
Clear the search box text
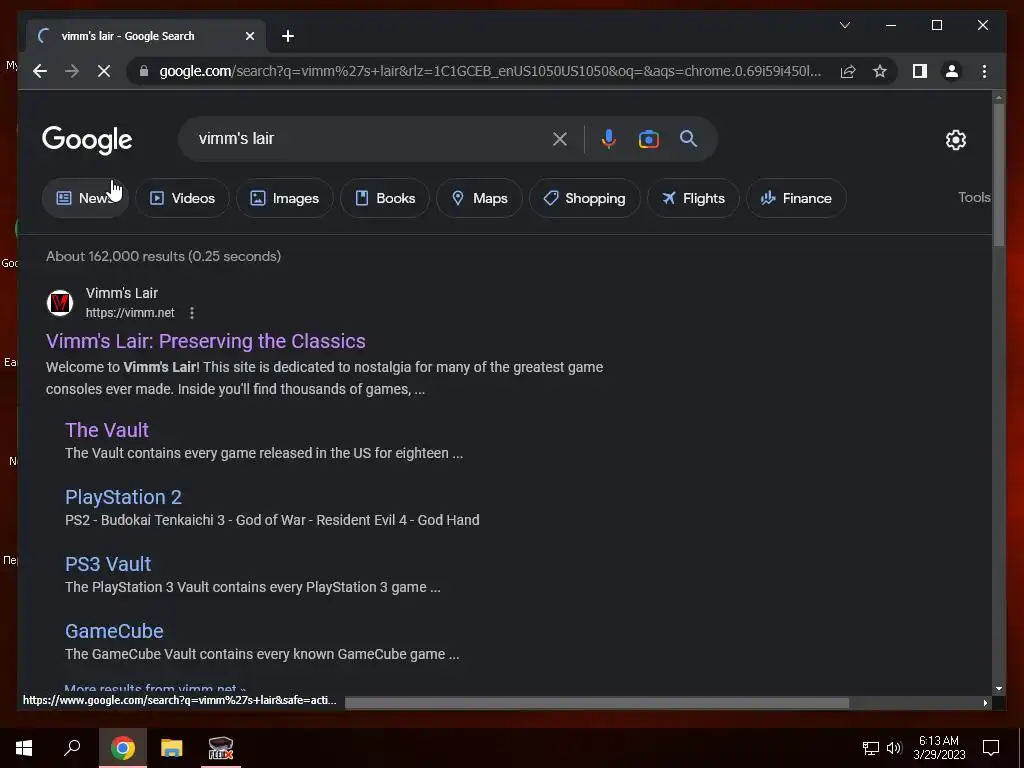click(560, 138)
